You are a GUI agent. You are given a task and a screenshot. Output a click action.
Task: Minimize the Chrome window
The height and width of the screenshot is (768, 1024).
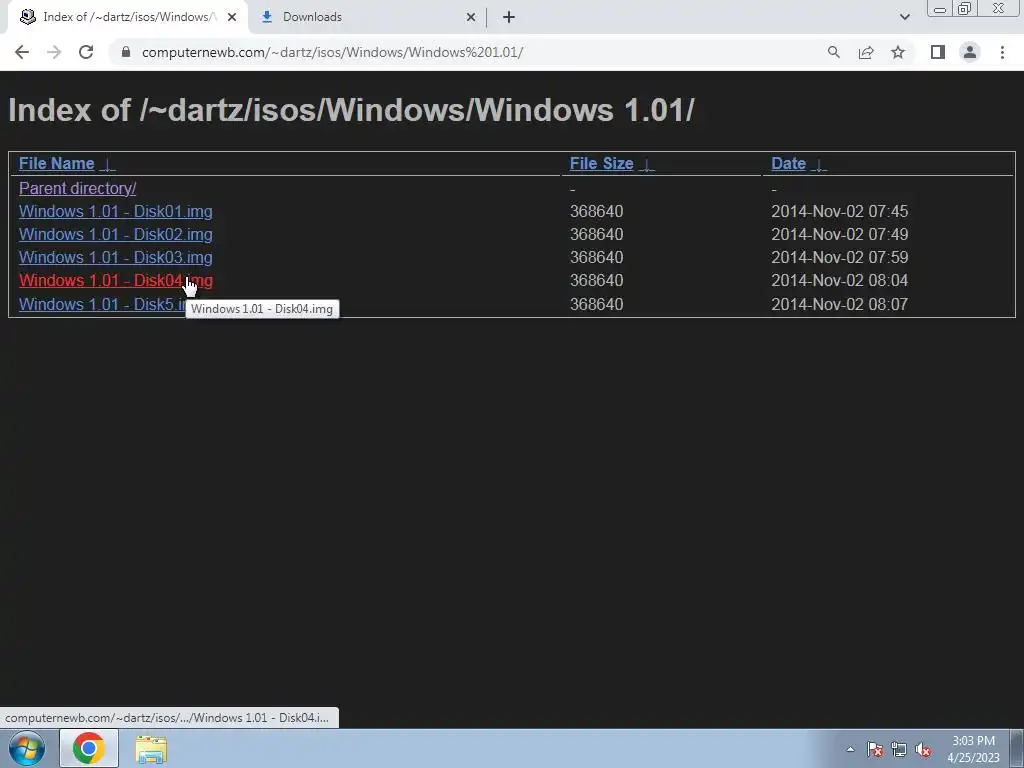[940, 9]
